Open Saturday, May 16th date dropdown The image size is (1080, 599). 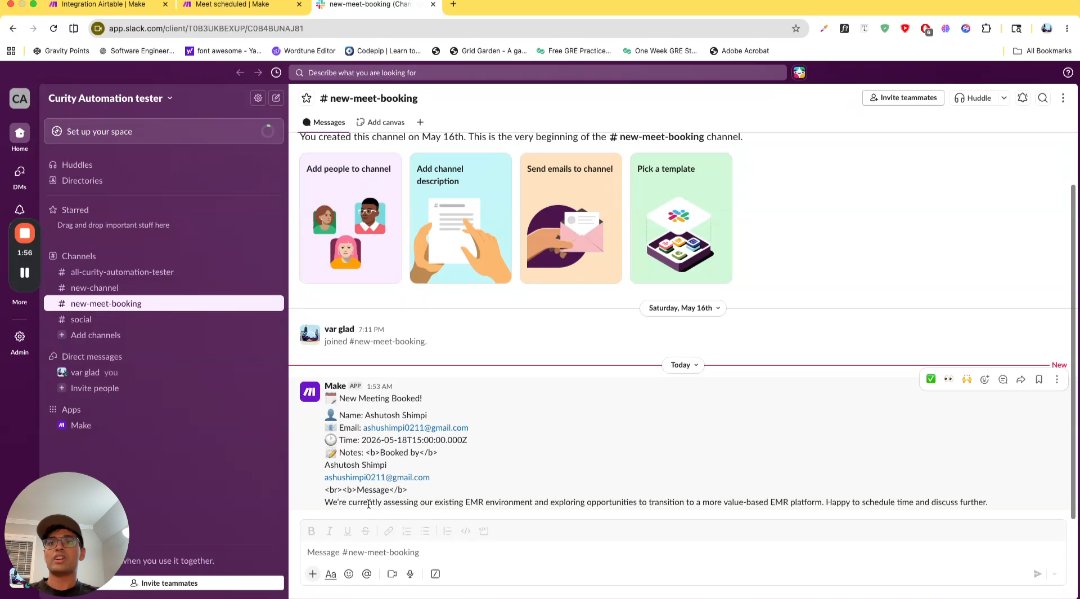click(x=684, y=308)
